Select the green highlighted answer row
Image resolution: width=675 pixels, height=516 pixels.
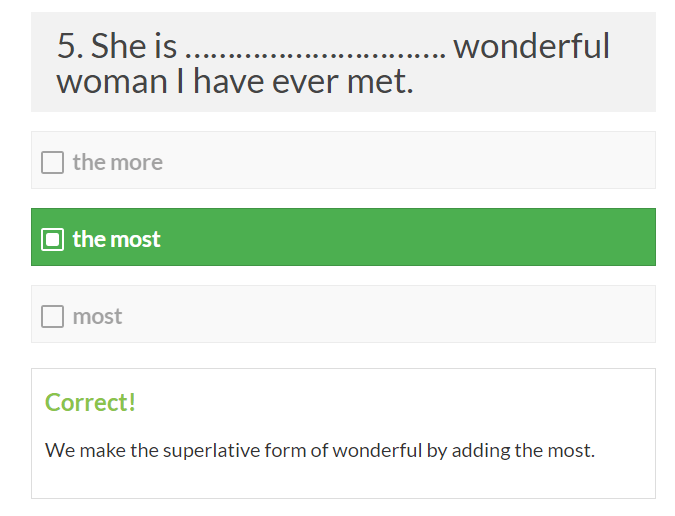point(400,238)
